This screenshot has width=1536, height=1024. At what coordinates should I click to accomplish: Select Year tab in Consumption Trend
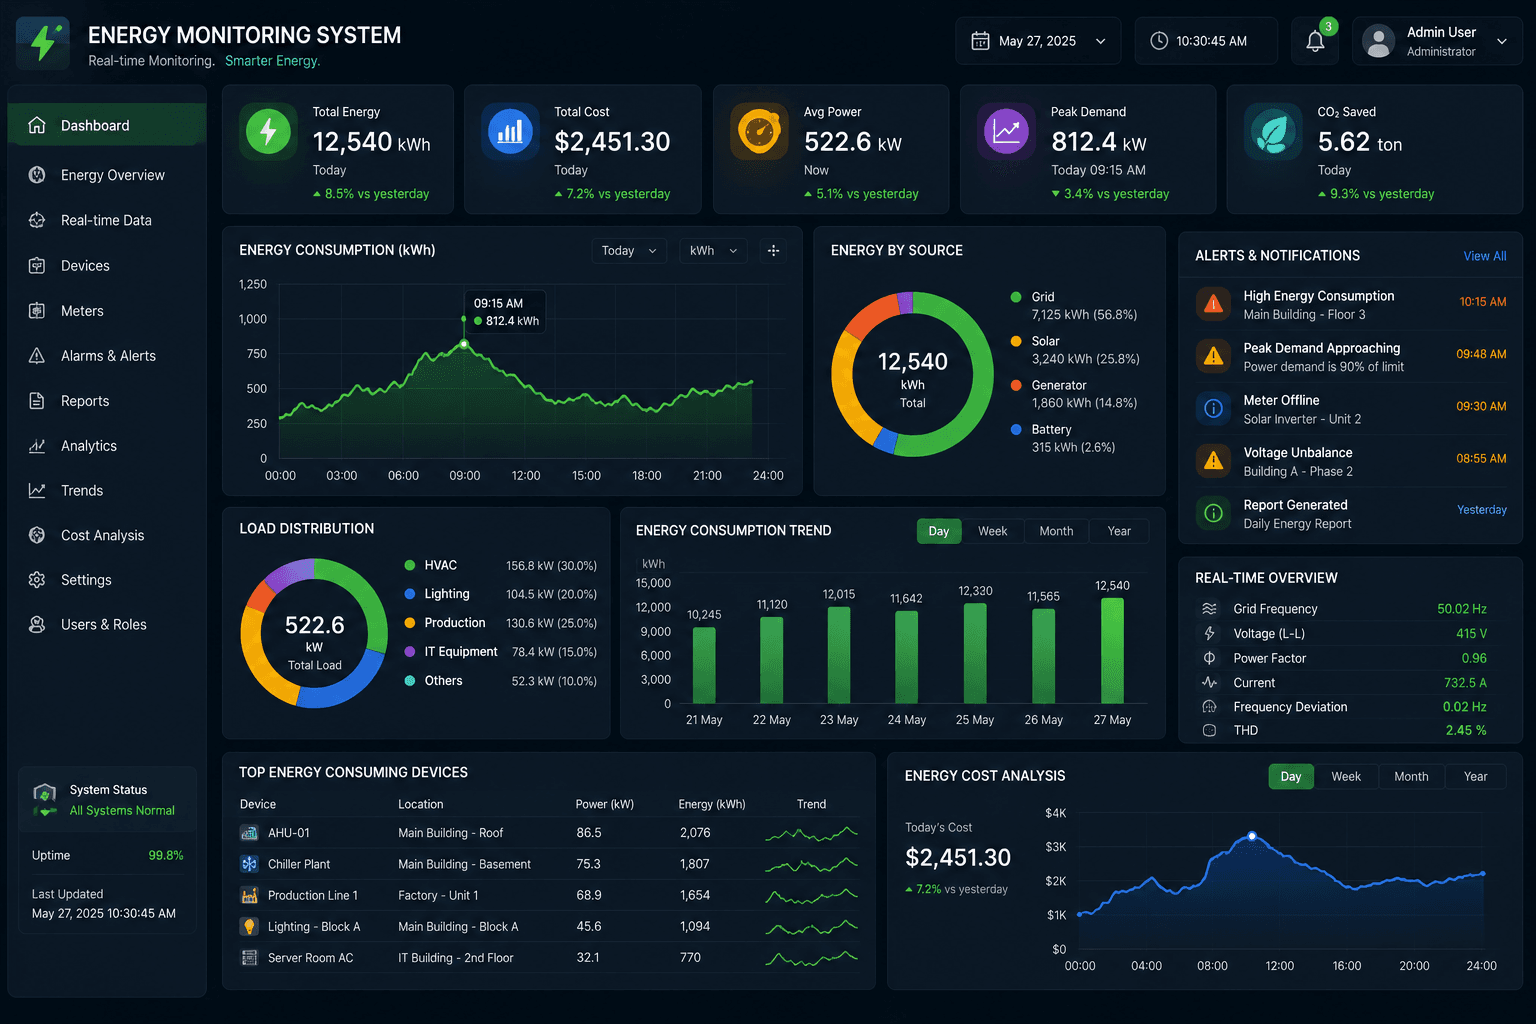(1119, 531)
